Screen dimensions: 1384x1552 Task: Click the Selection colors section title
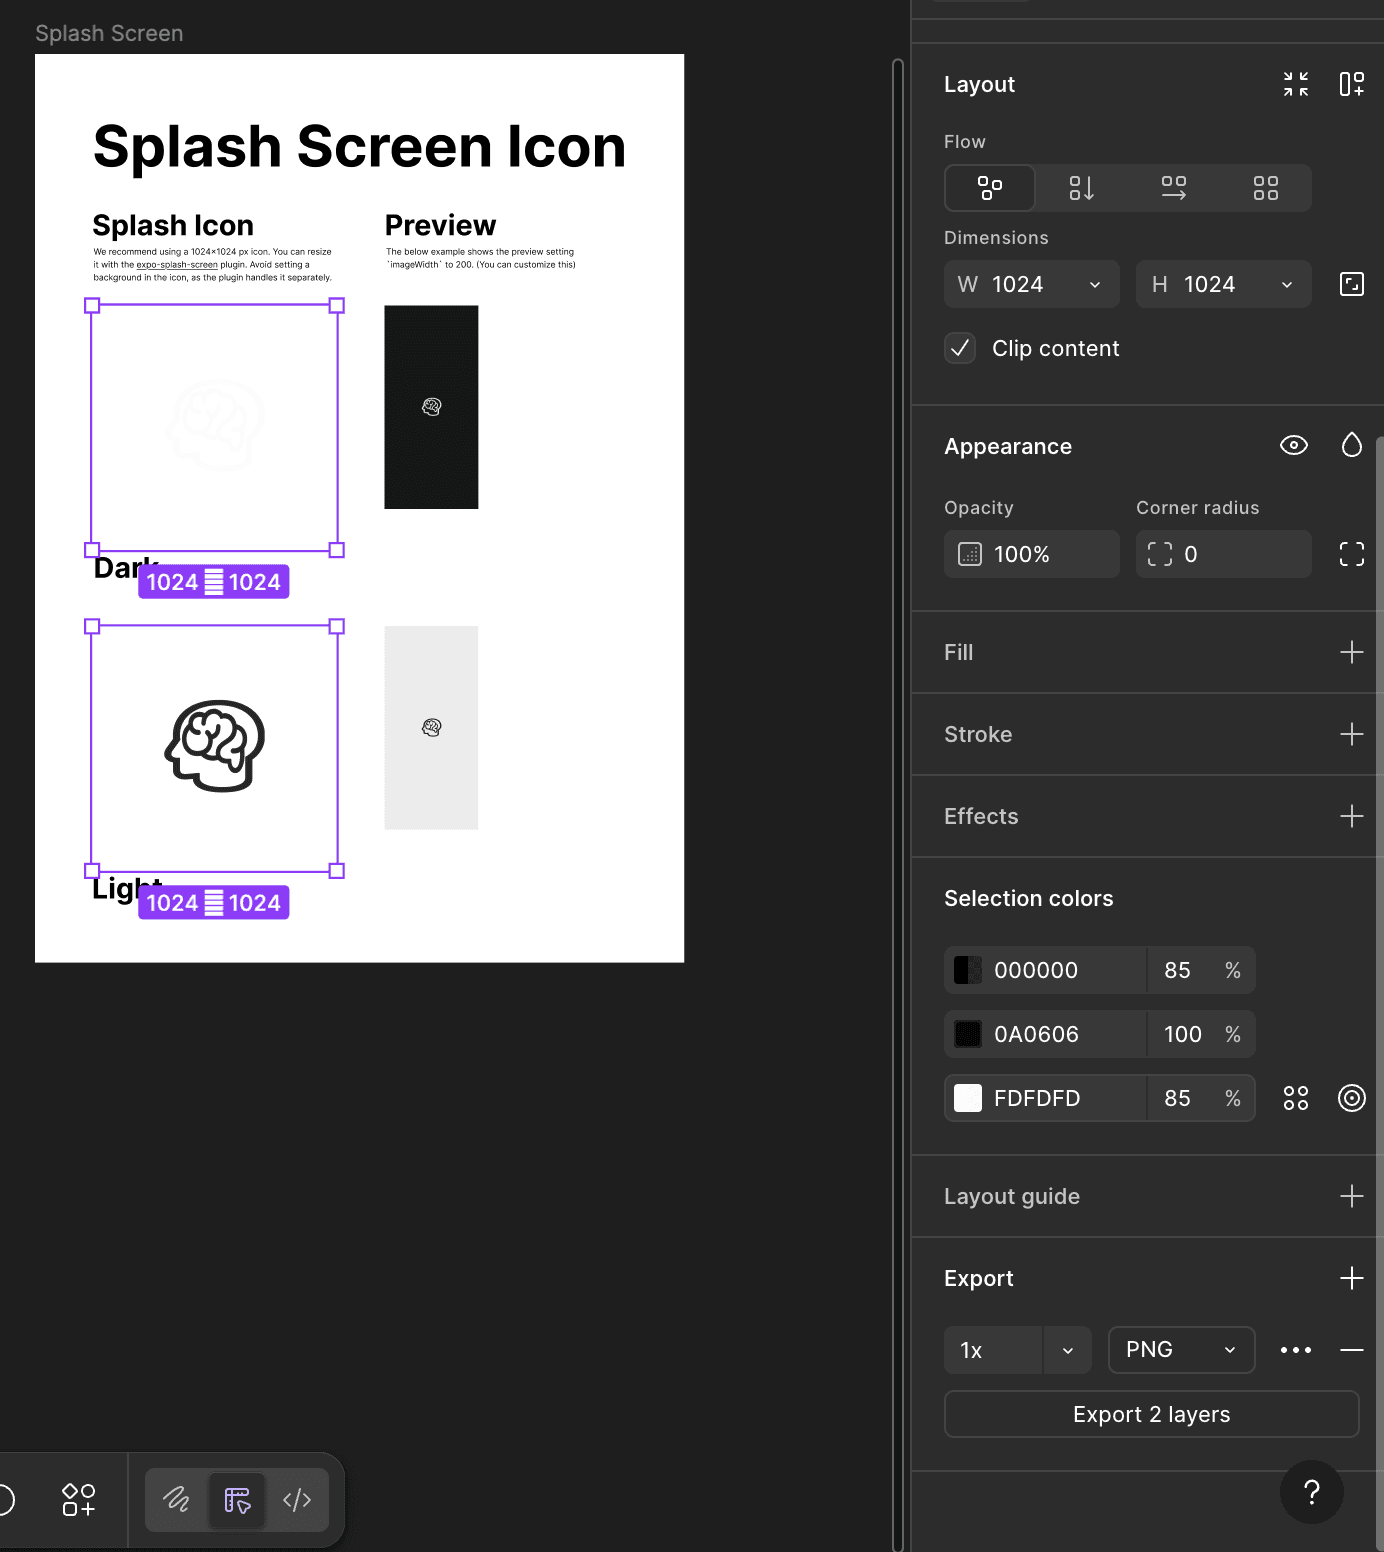1029,898
